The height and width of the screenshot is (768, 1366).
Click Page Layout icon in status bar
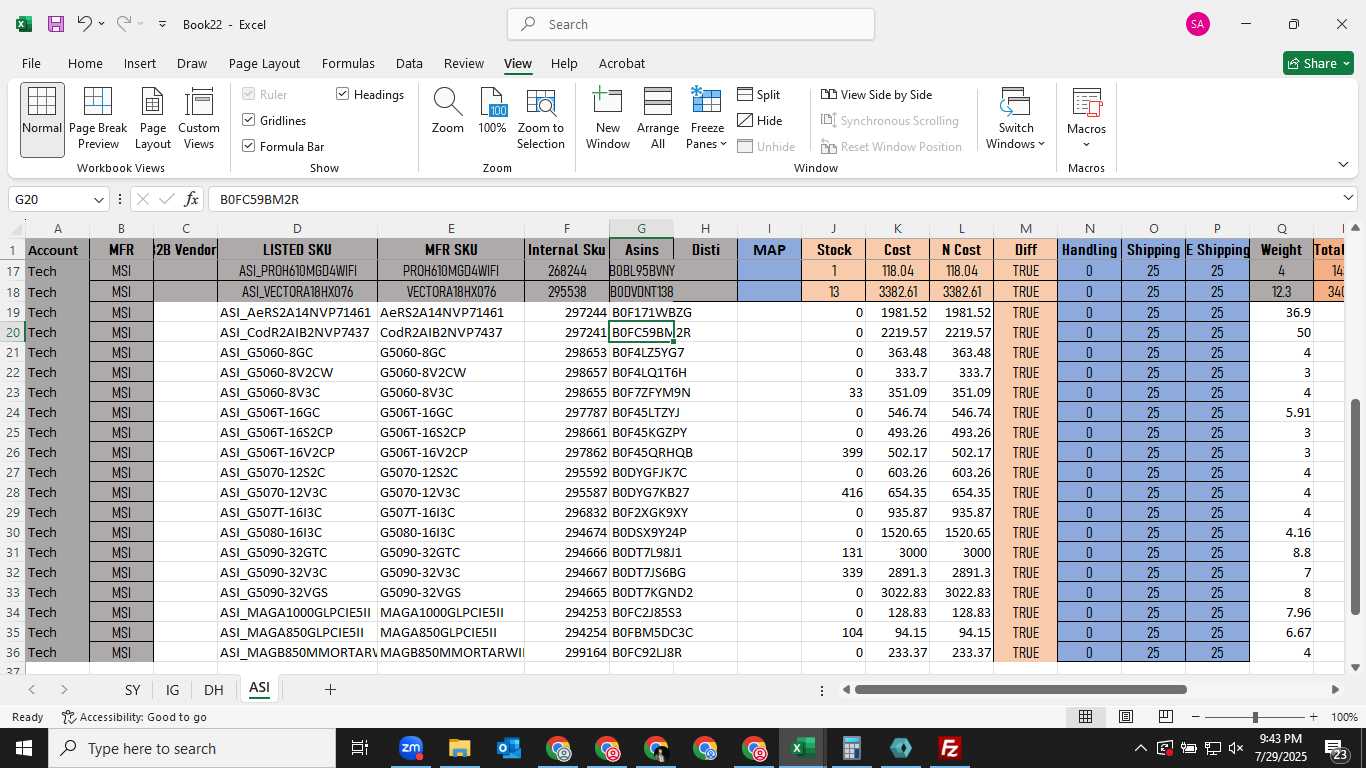1125,717
